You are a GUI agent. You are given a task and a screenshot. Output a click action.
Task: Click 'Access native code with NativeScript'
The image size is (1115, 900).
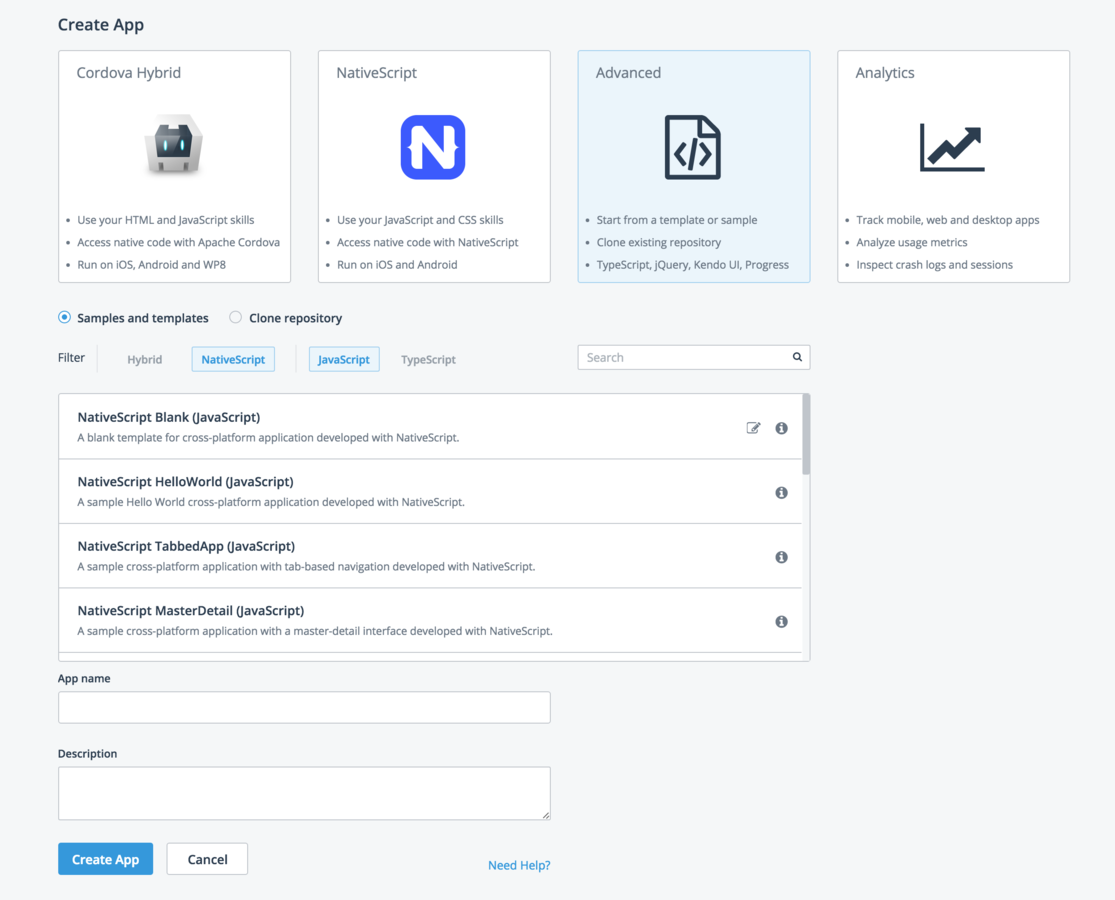pos(427,242)
